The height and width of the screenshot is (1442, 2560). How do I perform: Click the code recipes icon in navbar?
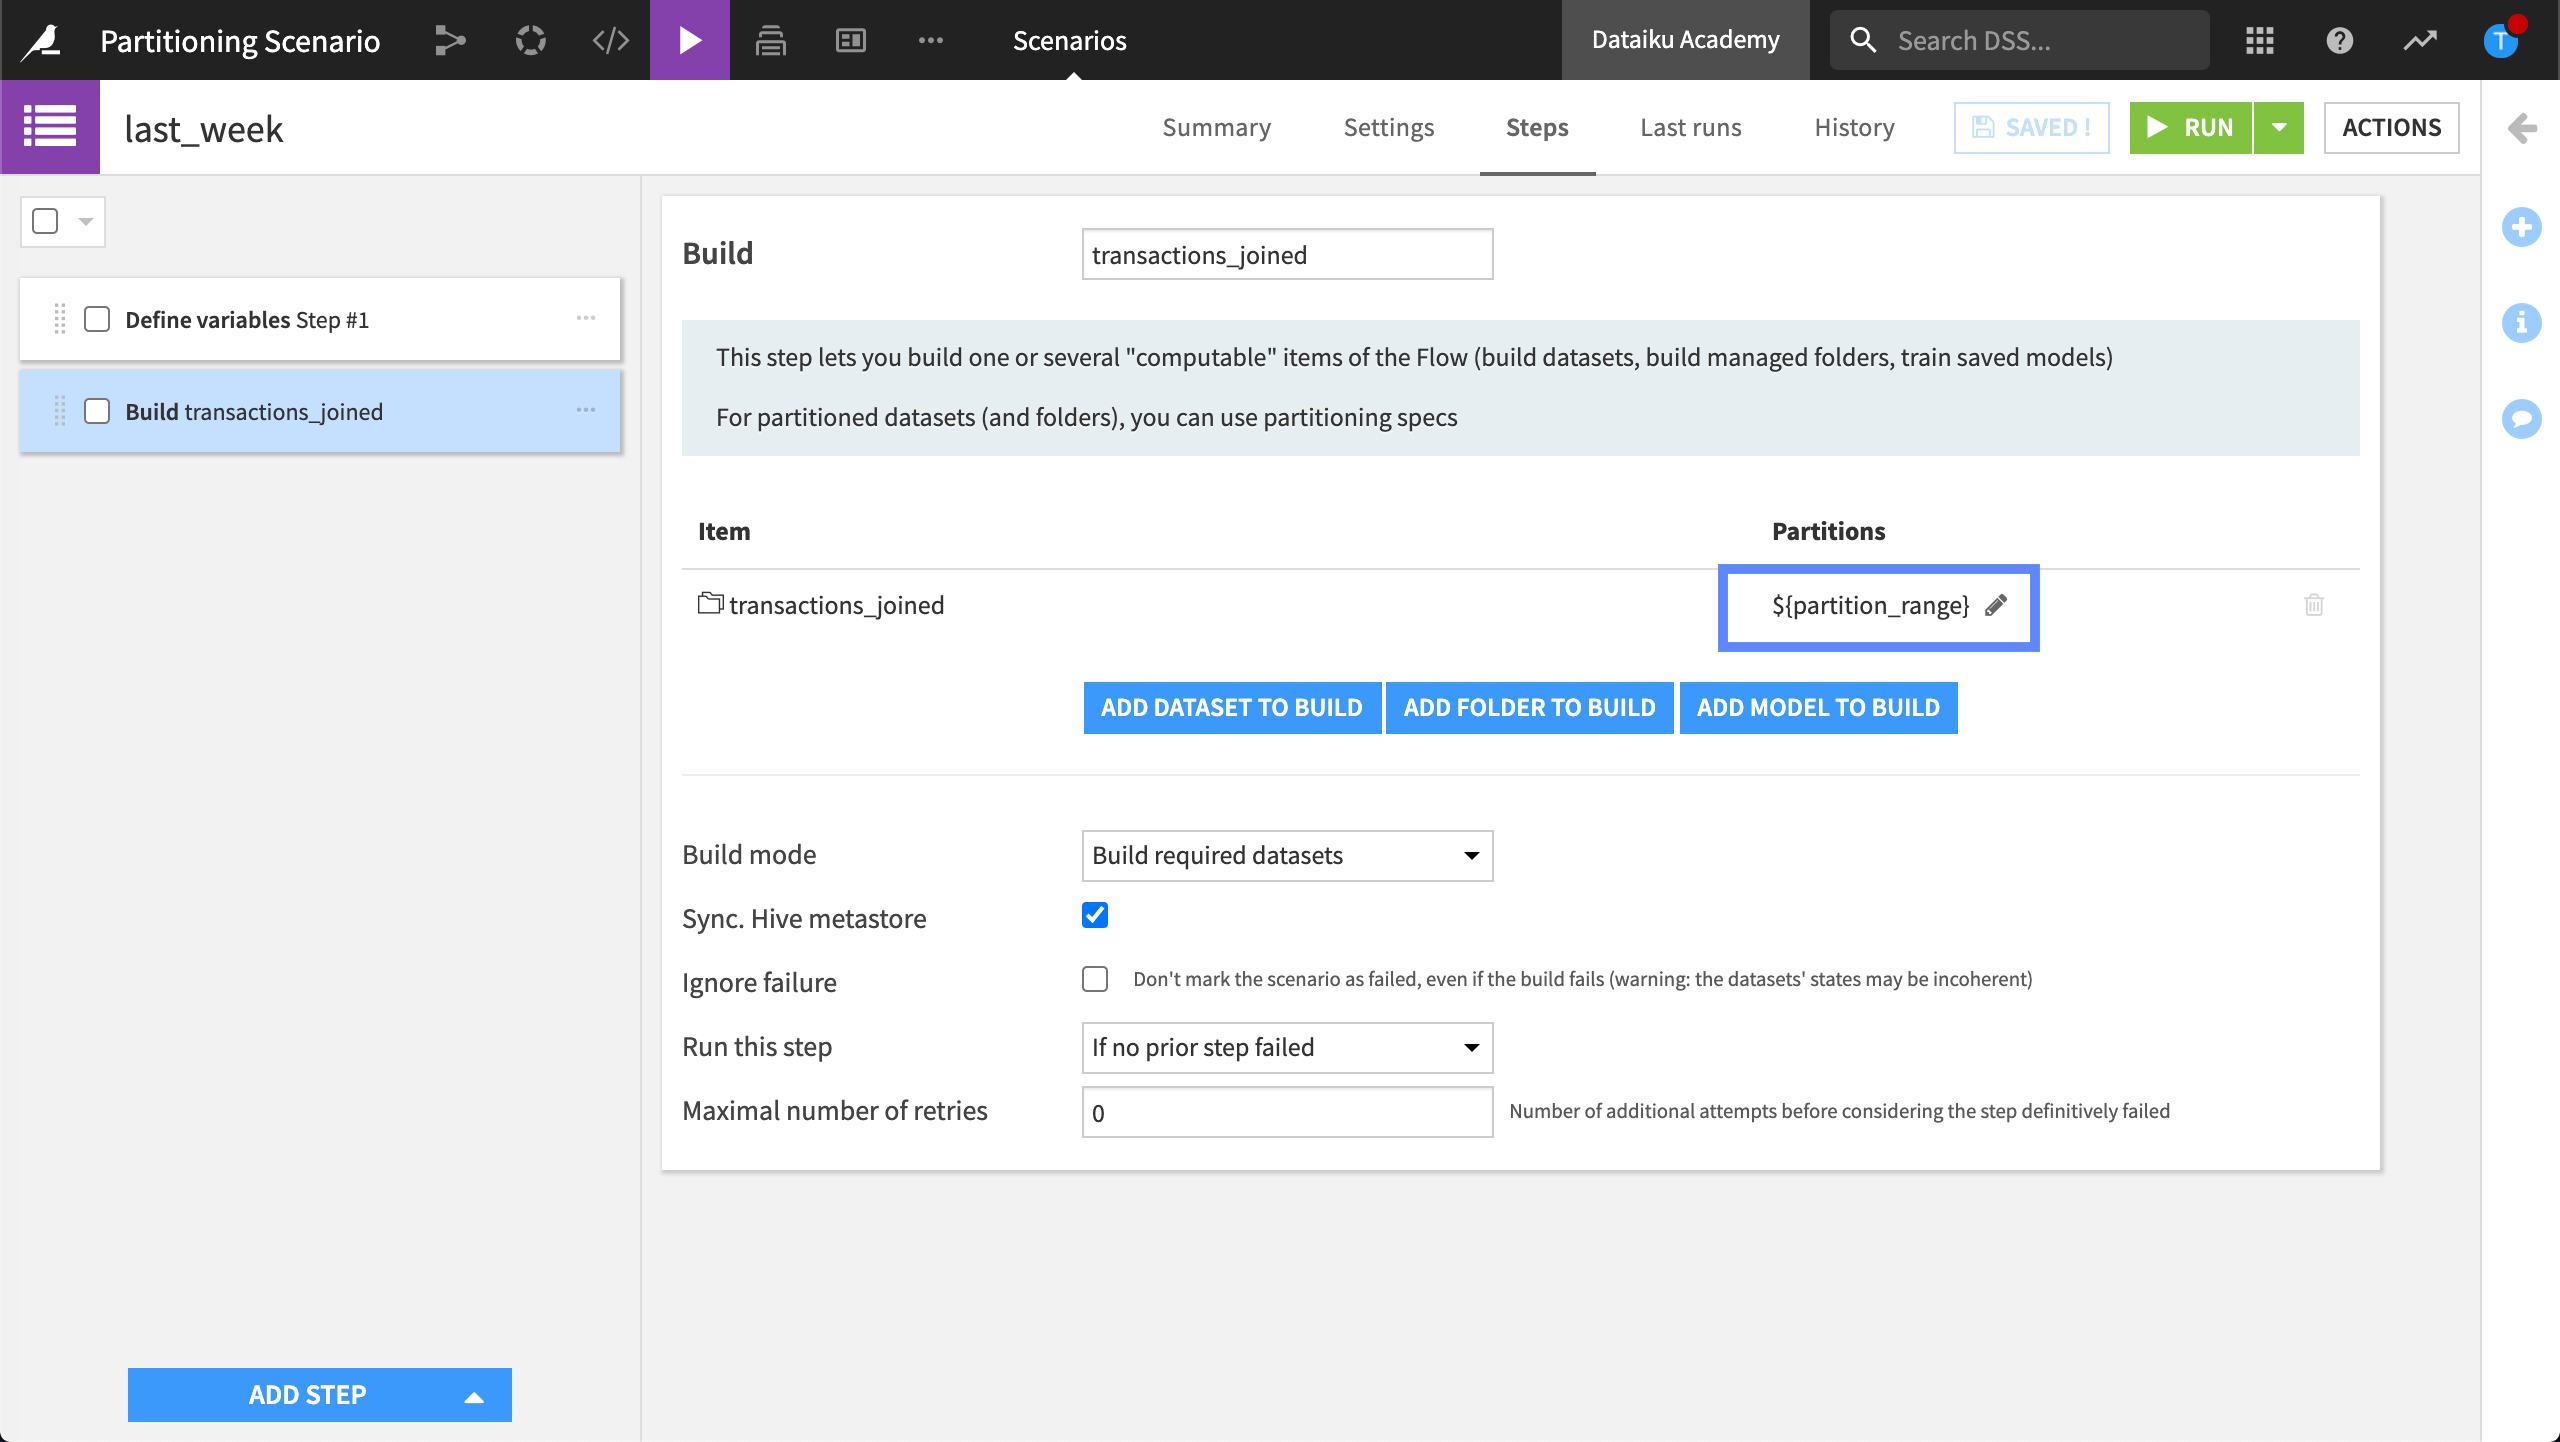610,40
